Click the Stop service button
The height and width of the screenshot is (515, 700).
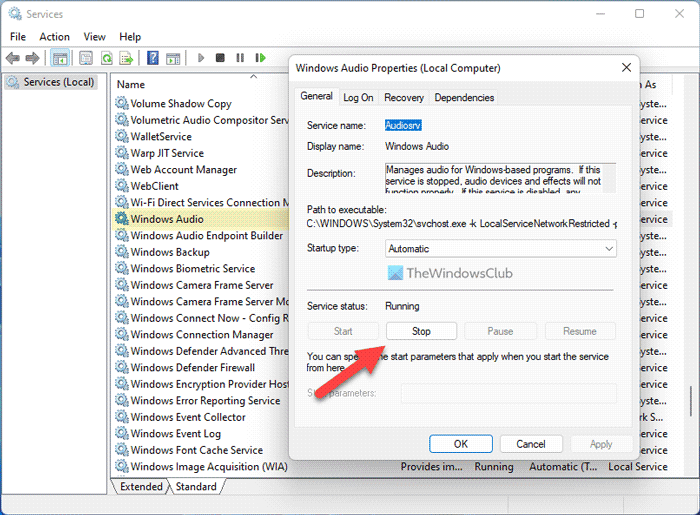421,331
